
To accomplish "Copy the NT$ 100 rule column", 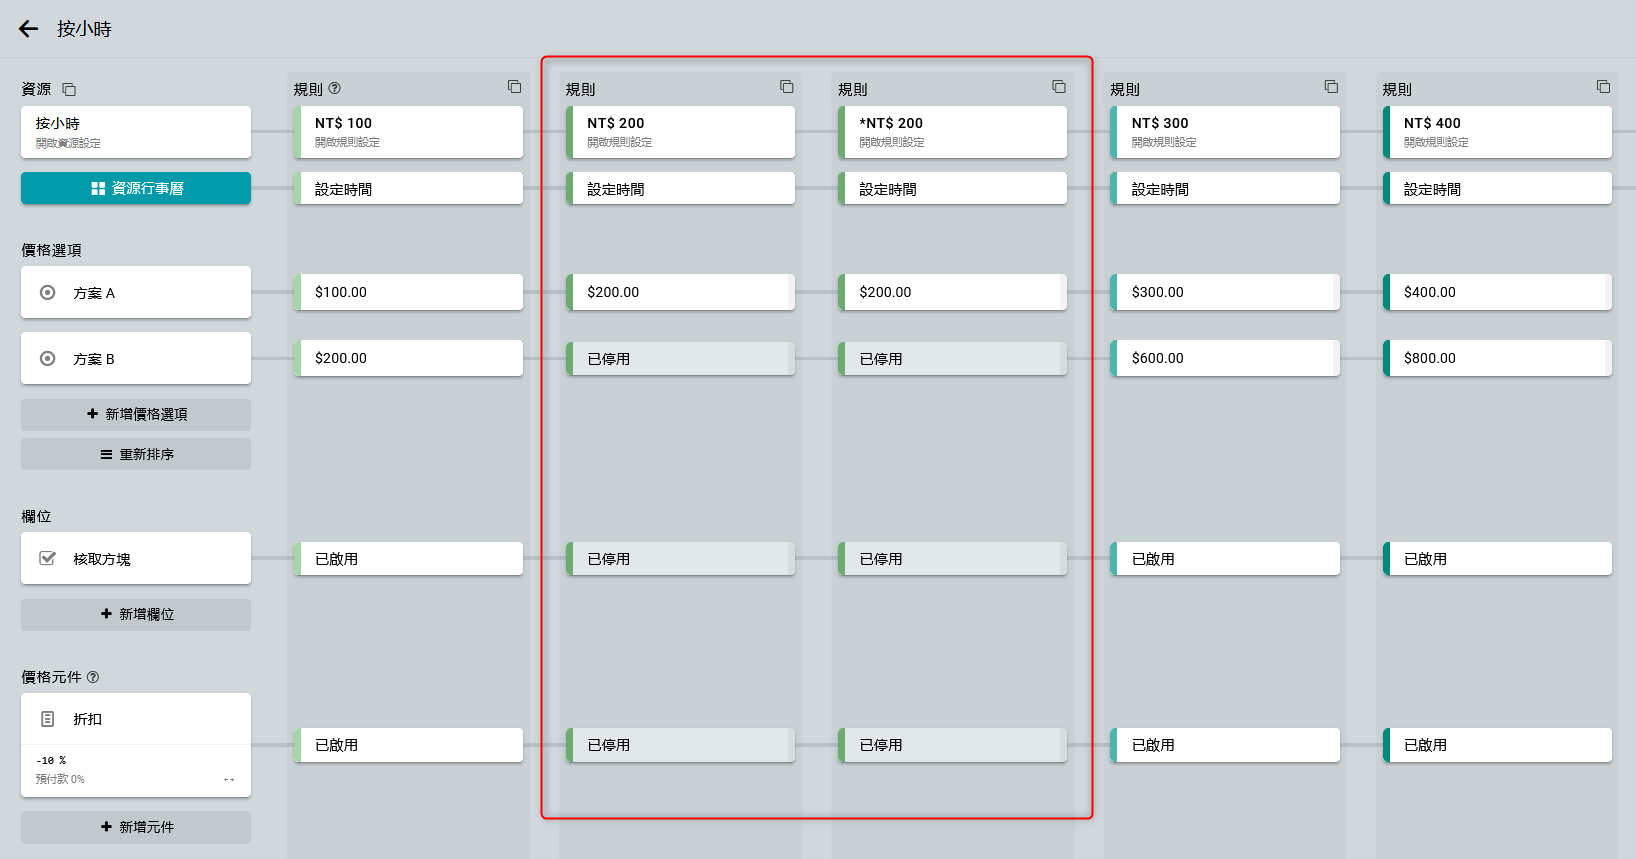I will (x=514, y=87).
